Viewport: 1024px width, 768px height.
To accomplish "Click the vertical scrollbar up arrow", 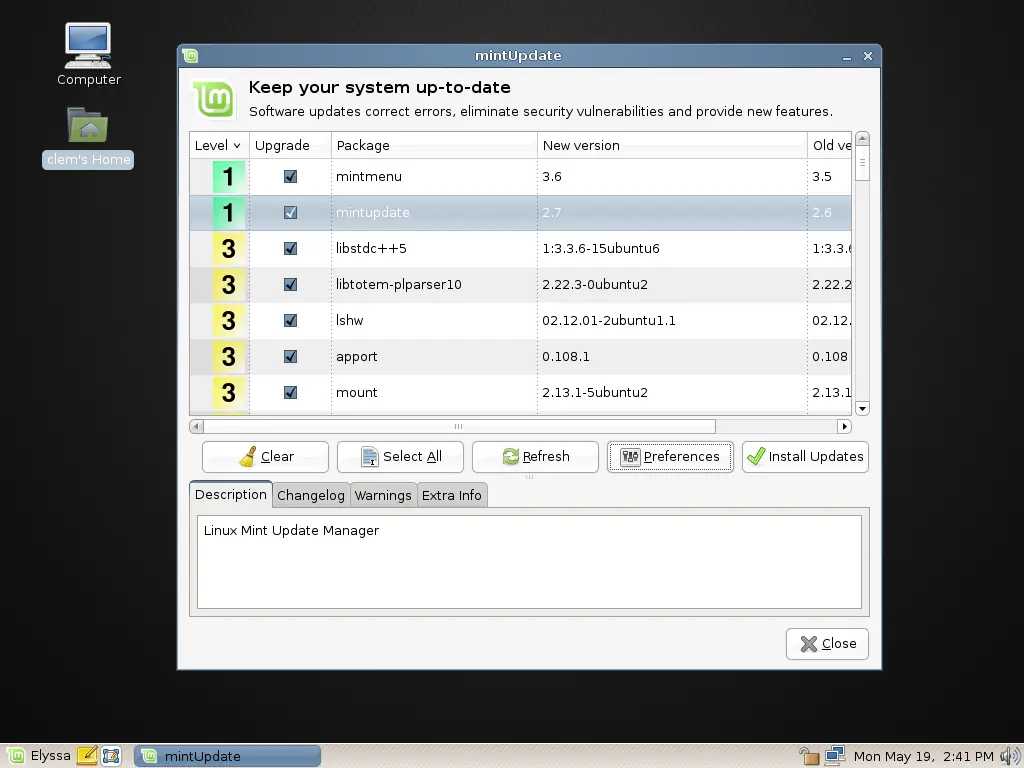I will pos(862,138).
